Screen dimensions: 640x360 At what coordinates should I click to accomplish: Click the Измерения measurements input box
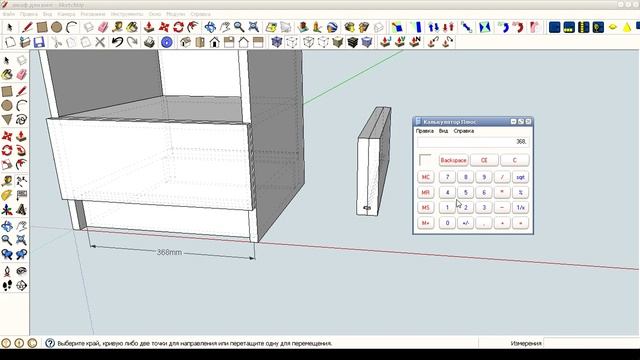pyautogui.click(x=591, y=343)
